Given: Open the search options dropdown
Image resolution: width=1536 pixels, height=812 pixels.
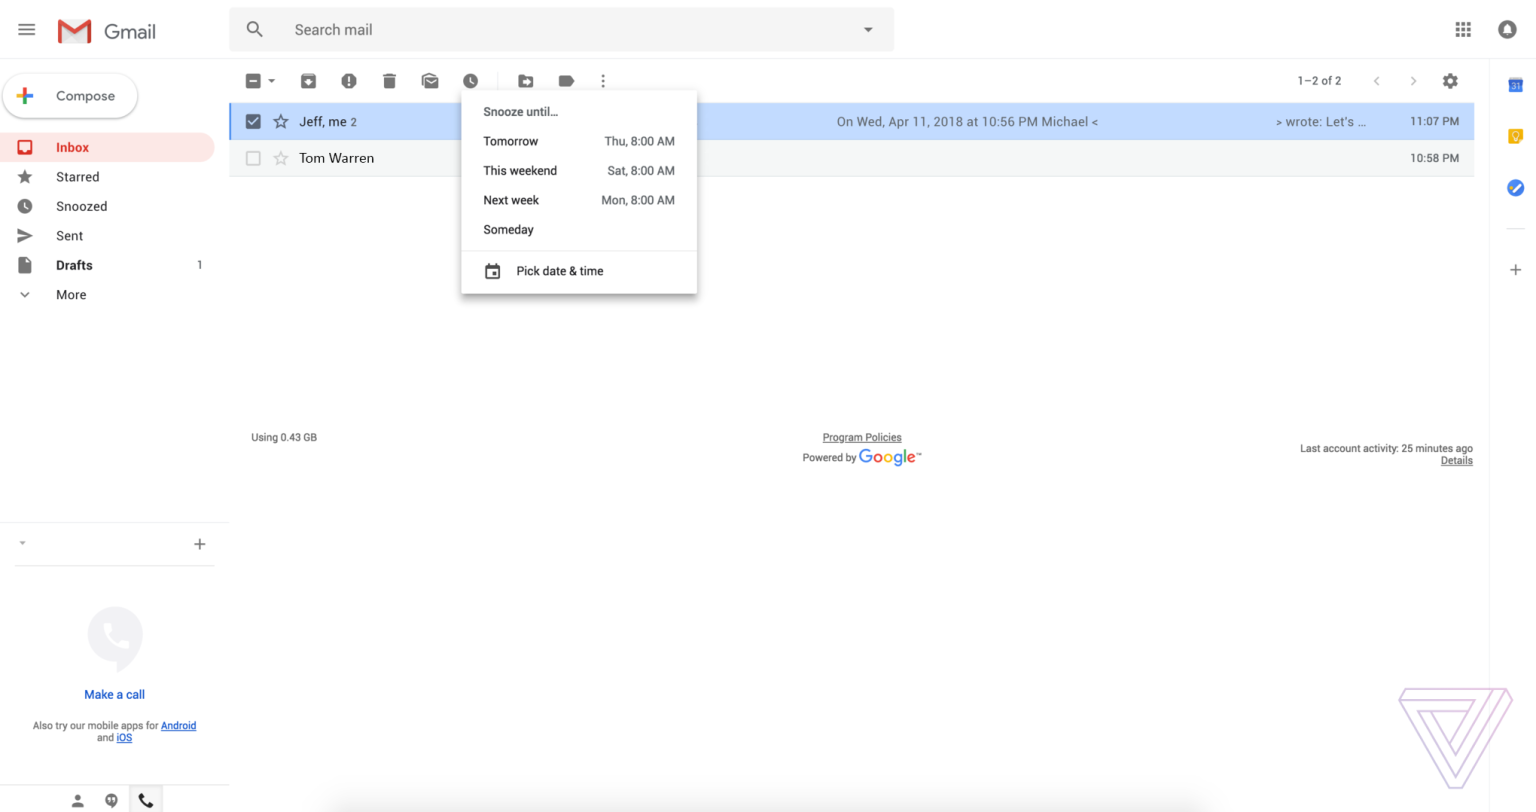Looking at the screenshot, I should (866, 29).
